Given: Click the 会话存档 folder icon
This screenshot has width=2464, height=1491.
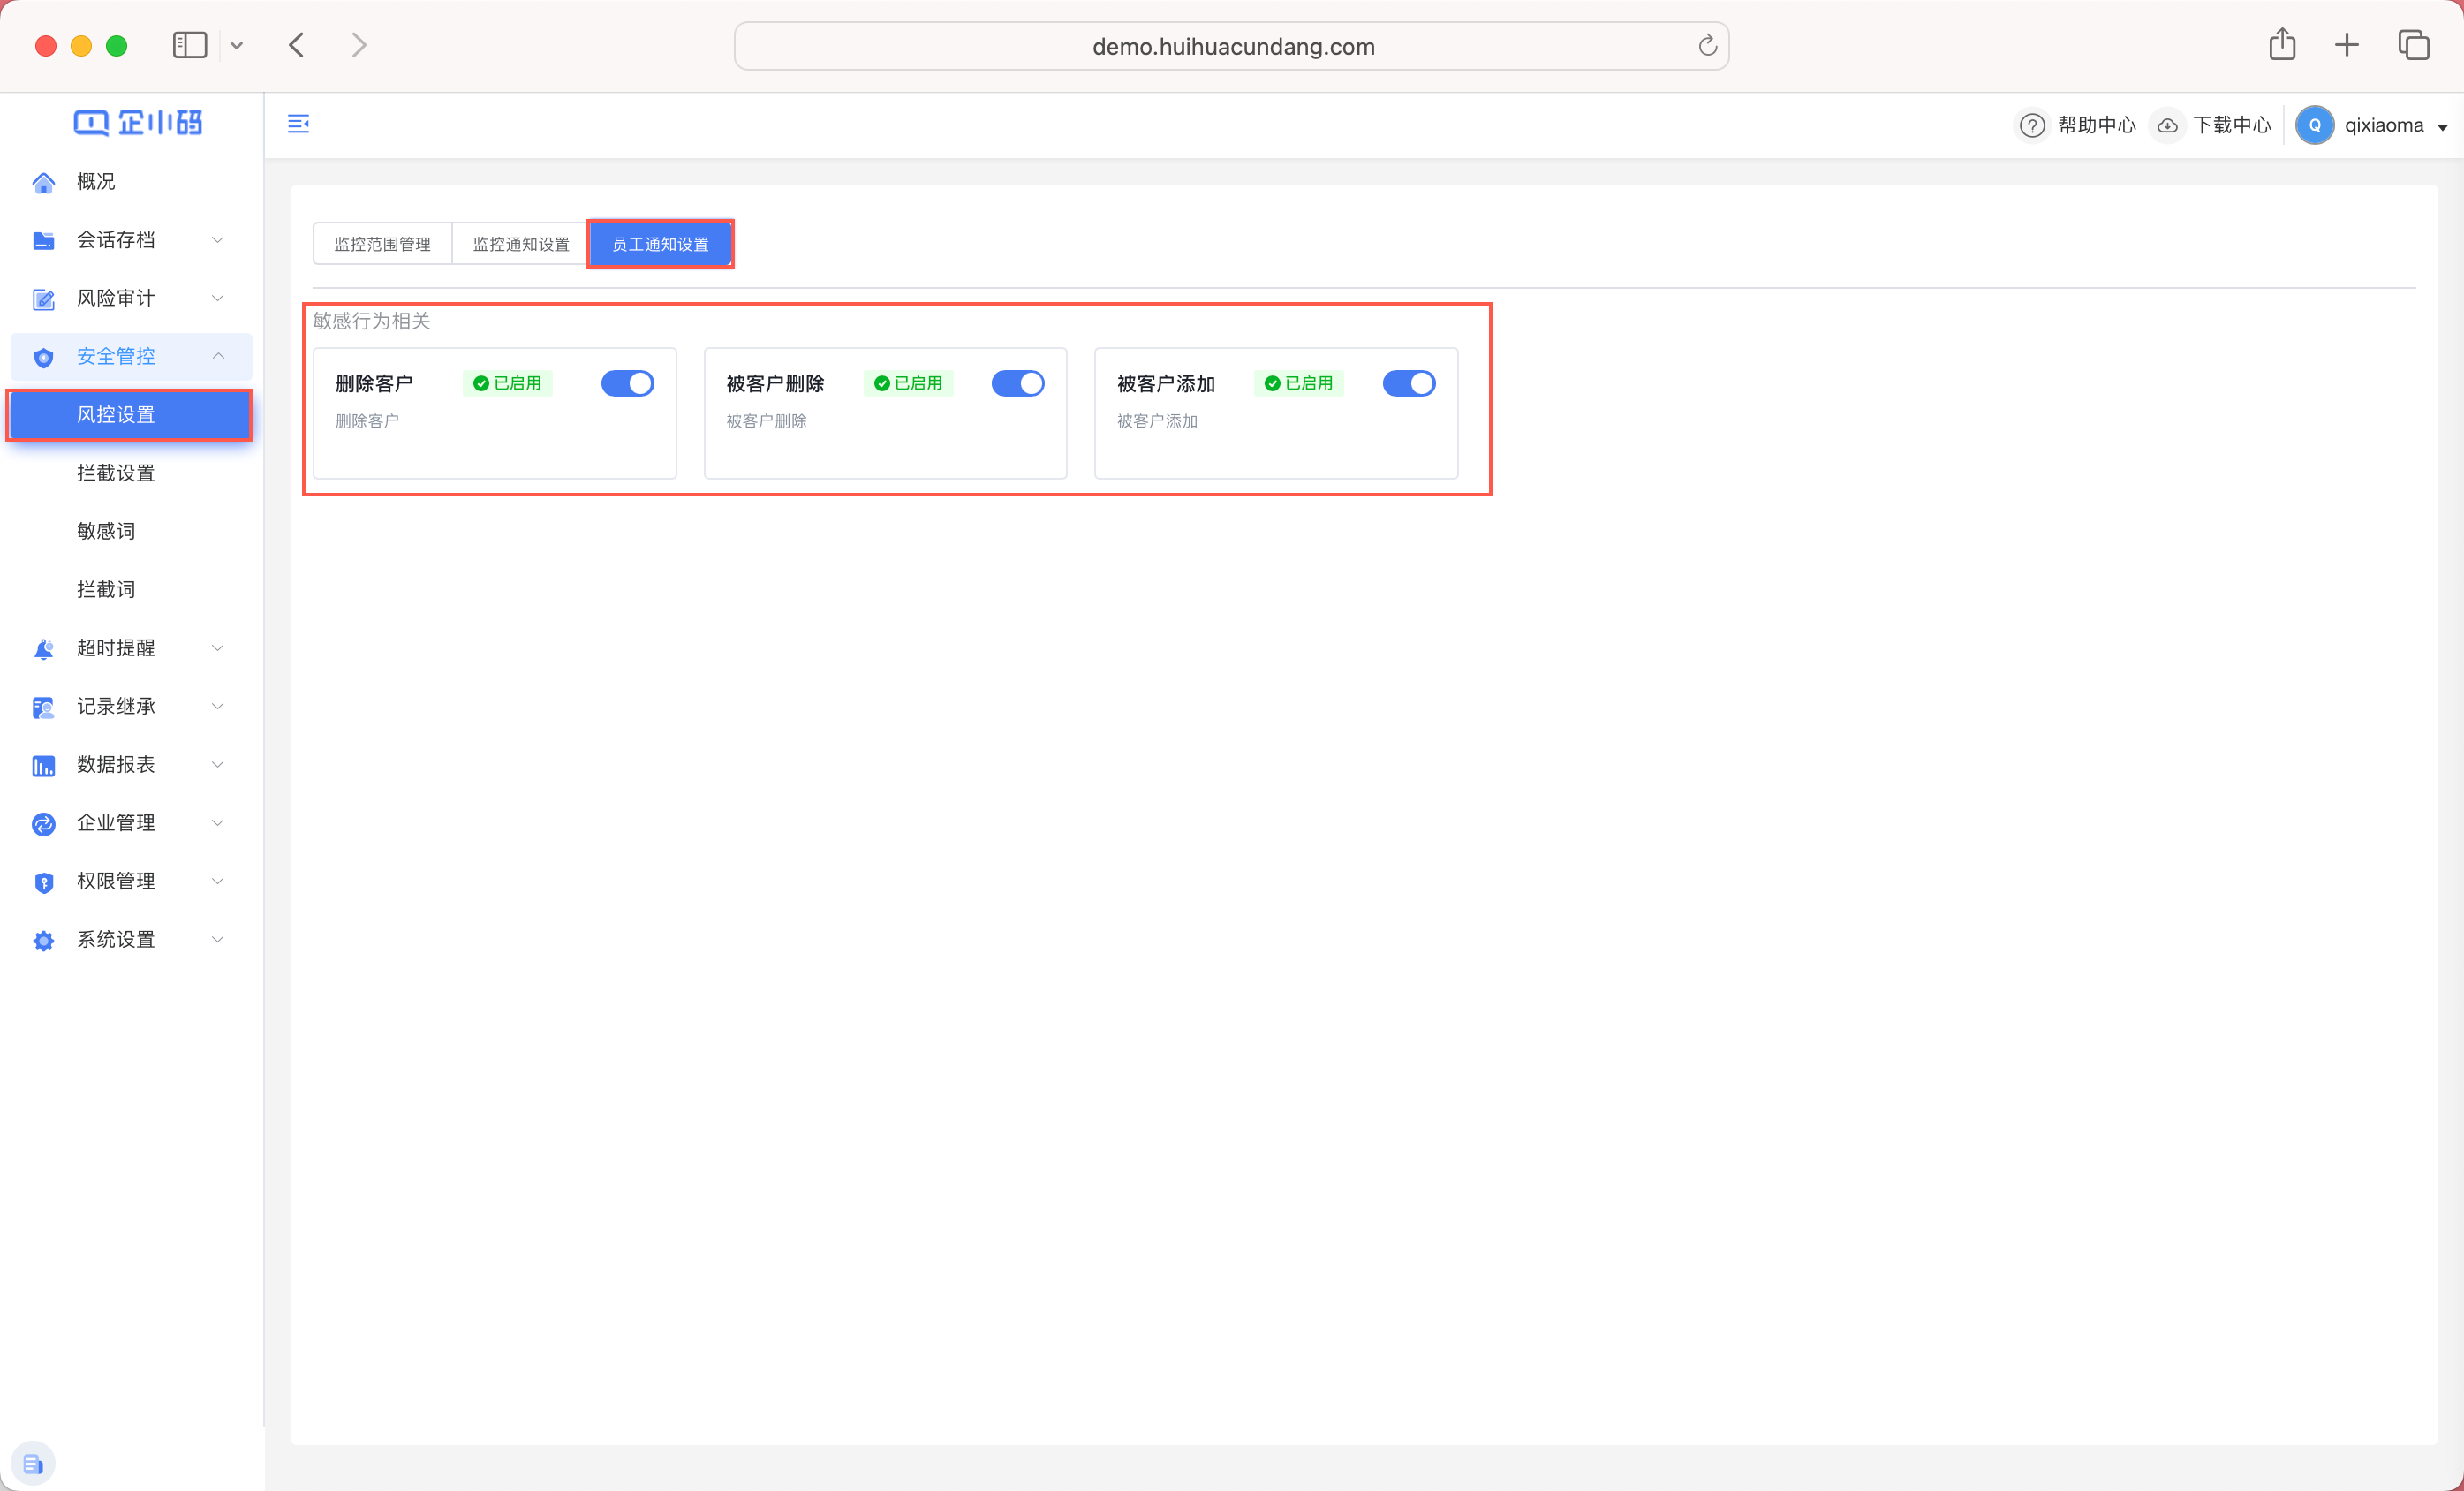Looking at the screenshot, I should click(43, 240).
